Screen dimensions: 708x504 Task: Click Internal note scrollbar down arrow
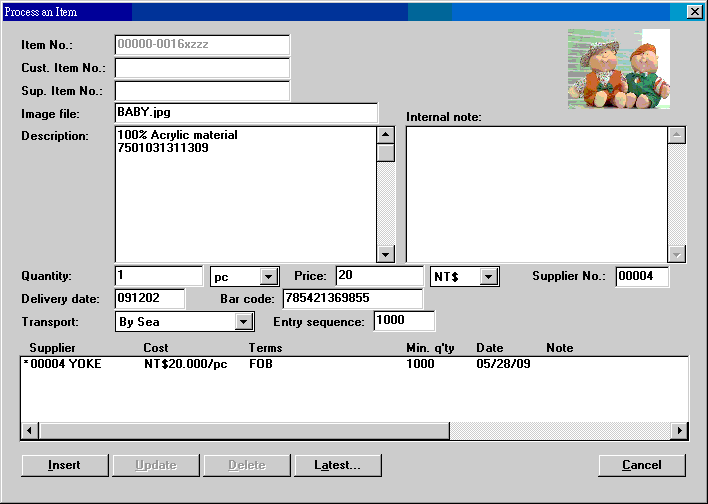[x=676, y=254]
